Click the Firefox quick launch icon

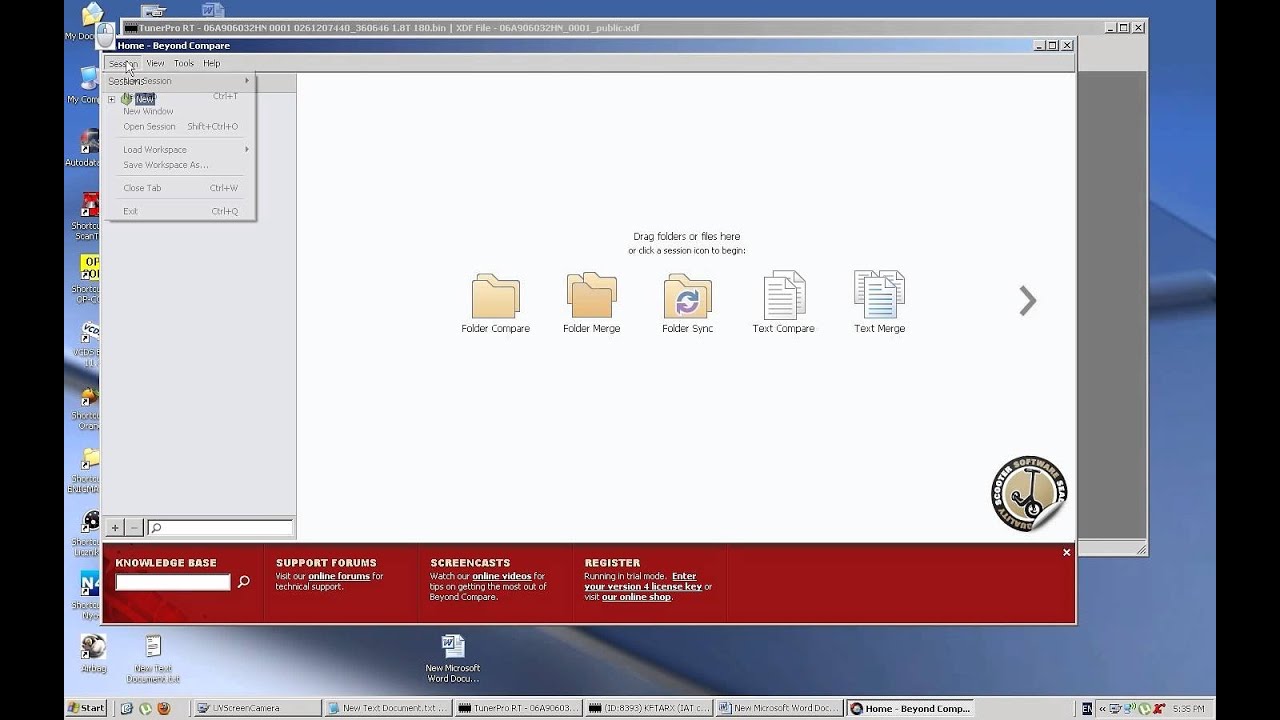[x=163, y=708]
